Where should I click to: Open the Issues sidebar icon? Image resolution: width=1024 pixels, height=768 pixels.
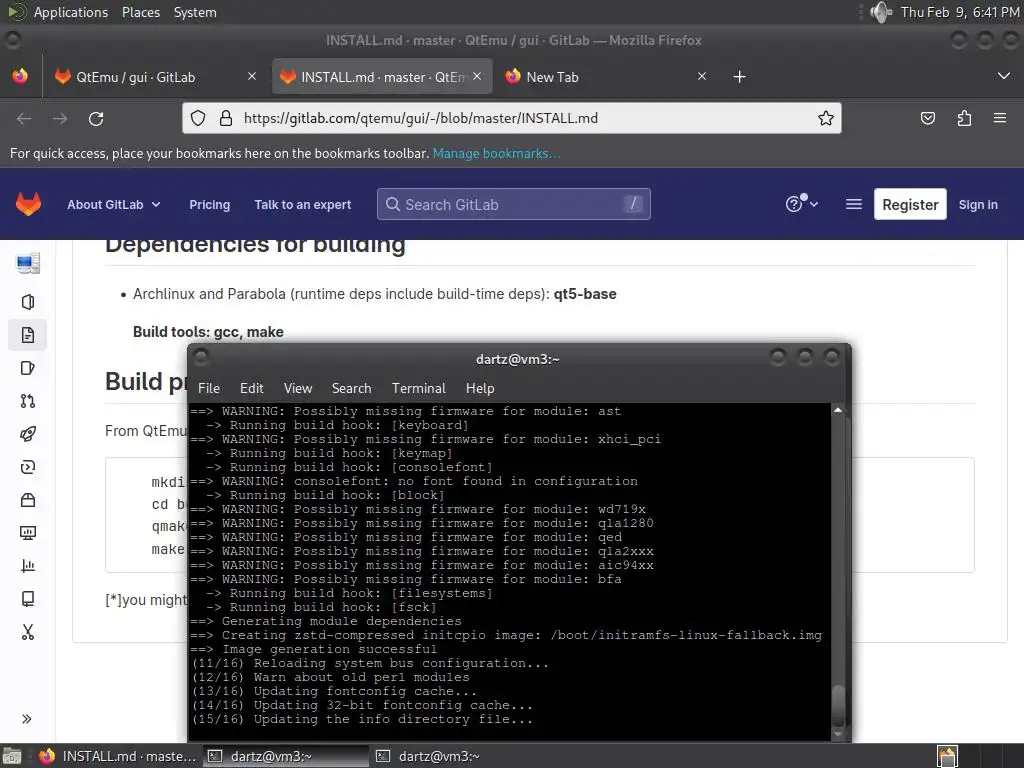point(27,368)
